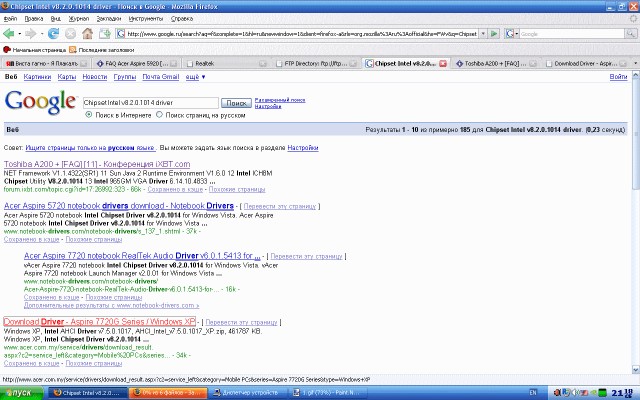Close the Chipset Intel tab with its red X
Viewport: 640px width, 400px height.
click(x=443, y=64)
